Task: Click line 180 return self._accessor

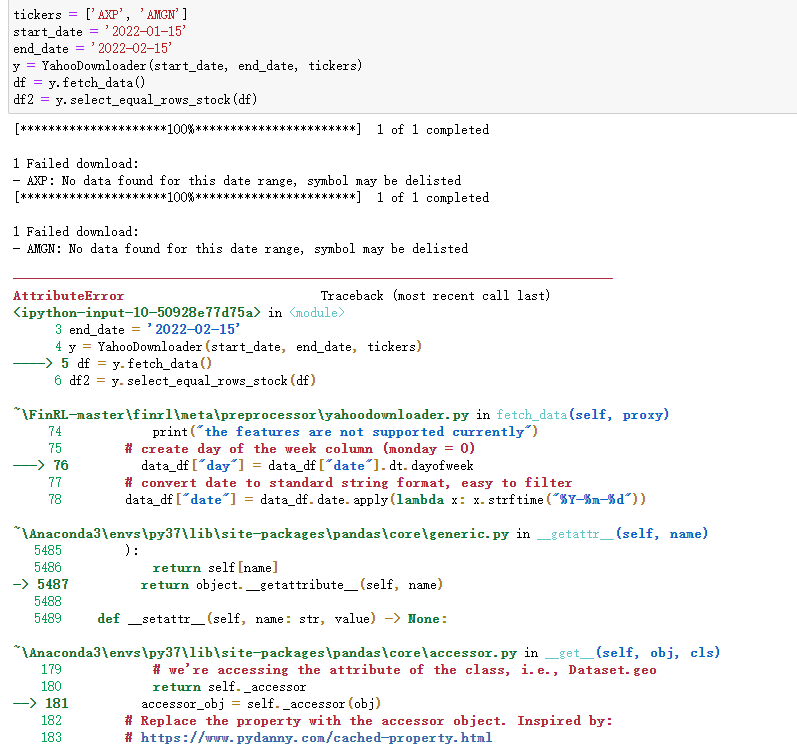Action: pyautogui.click(x=229, y=687)
